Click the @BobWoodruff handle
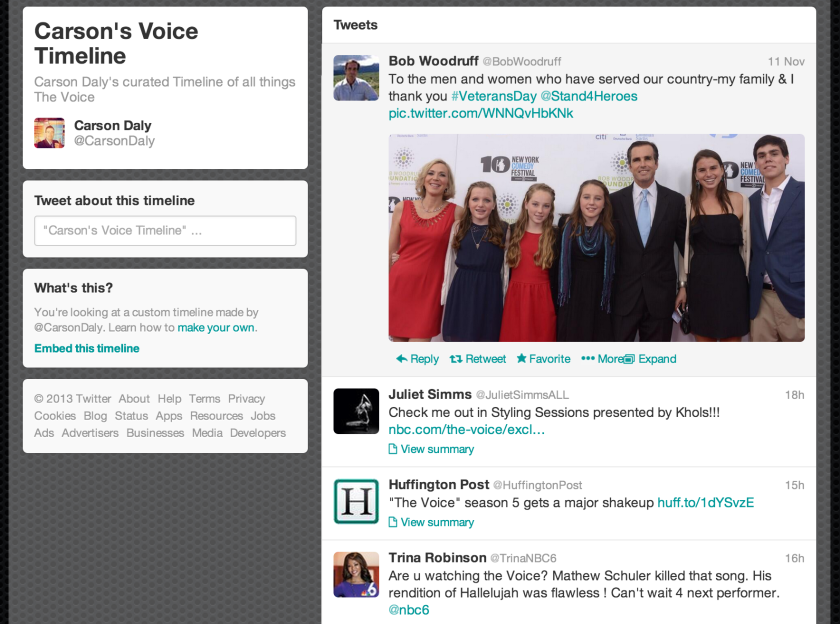Screen dimensions: 840x624 coord(522,62)
